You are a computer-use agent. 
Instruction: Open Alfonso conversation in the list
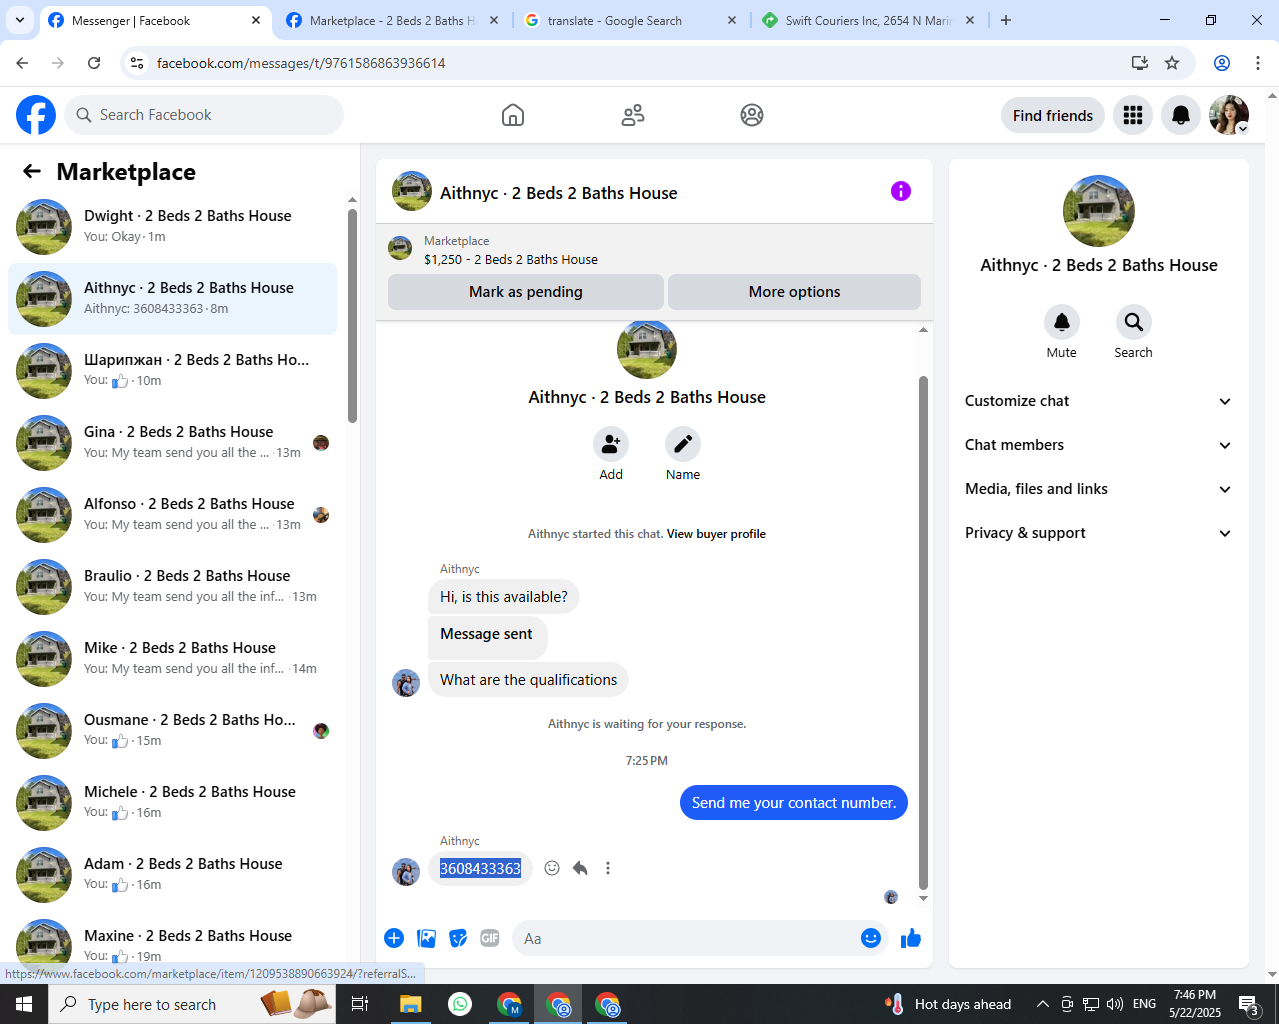pyautogui.click(x=172, y=515)
